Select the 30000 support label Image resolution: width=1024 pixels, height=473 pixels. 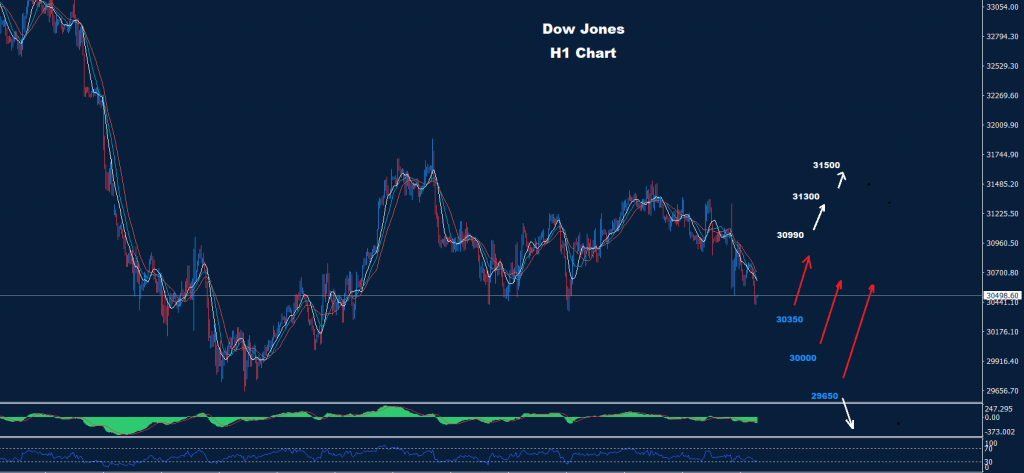803,358
